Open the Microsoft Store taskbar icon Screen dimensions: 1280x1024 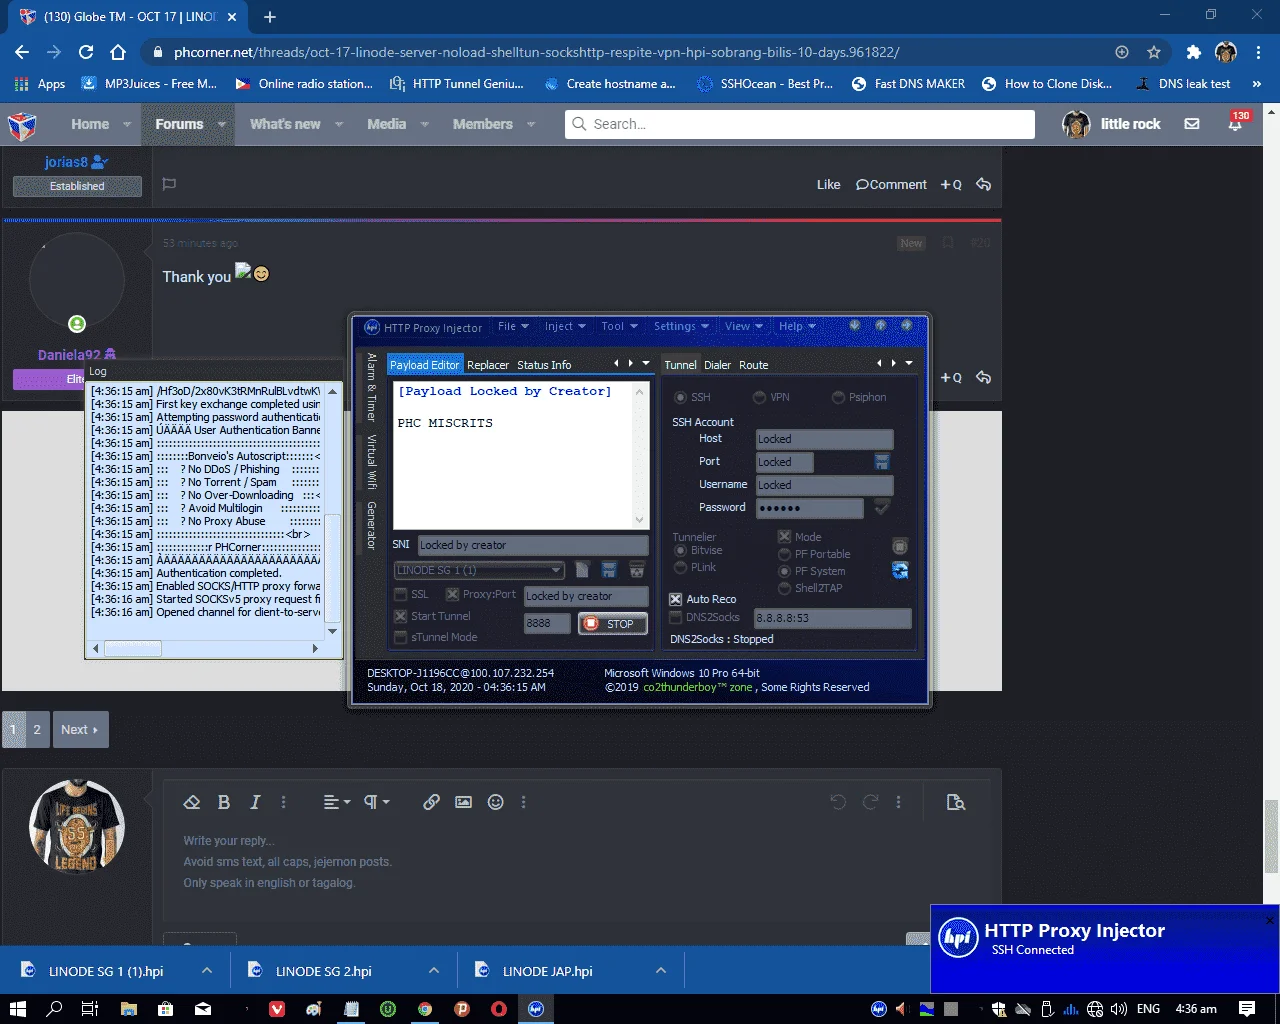tap(166, 1009)
